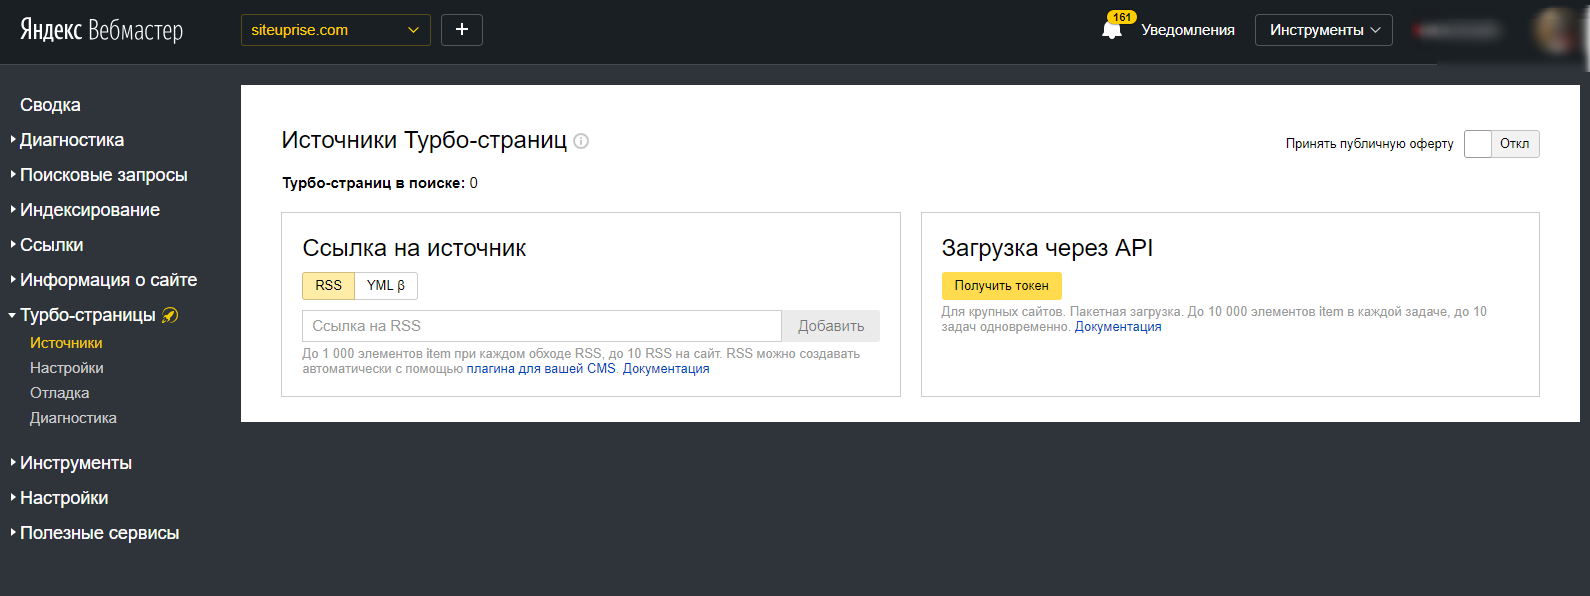The width and height of the screenshot is (1590, 596).
Task: Open Отладка under Турбо-страницы
Action: click(x=60, y=393)
